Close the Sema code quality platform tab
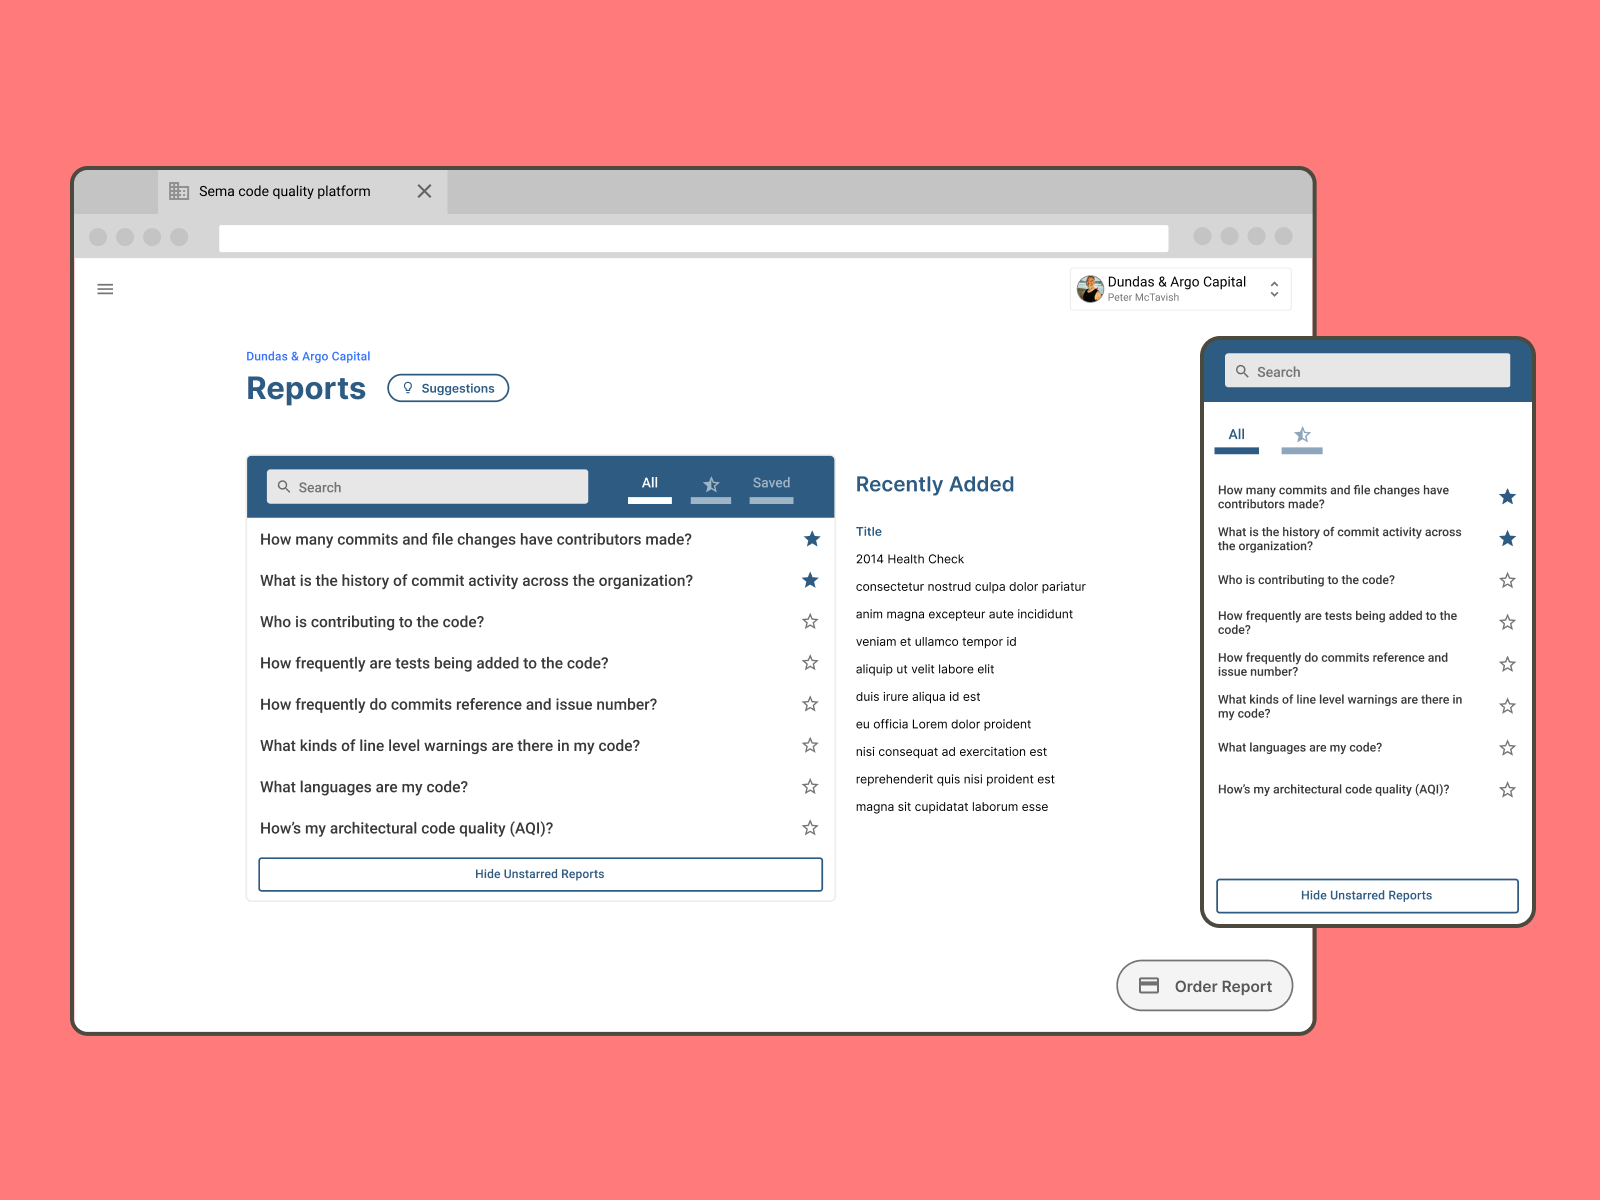This screenshot has height=1200, width=1600. click(x=424, y=191)
